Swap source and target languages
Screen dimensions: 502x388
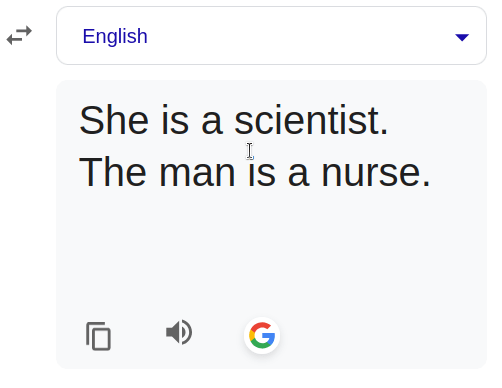pyautogui.click(x=19, y=35)
